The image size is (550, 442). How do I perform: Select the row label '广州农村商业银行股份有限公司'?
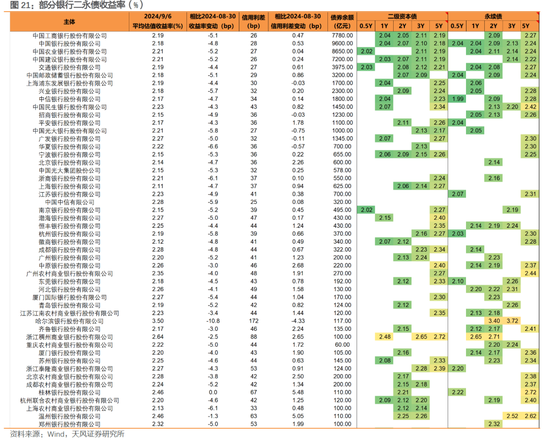[x=69, y=274]
